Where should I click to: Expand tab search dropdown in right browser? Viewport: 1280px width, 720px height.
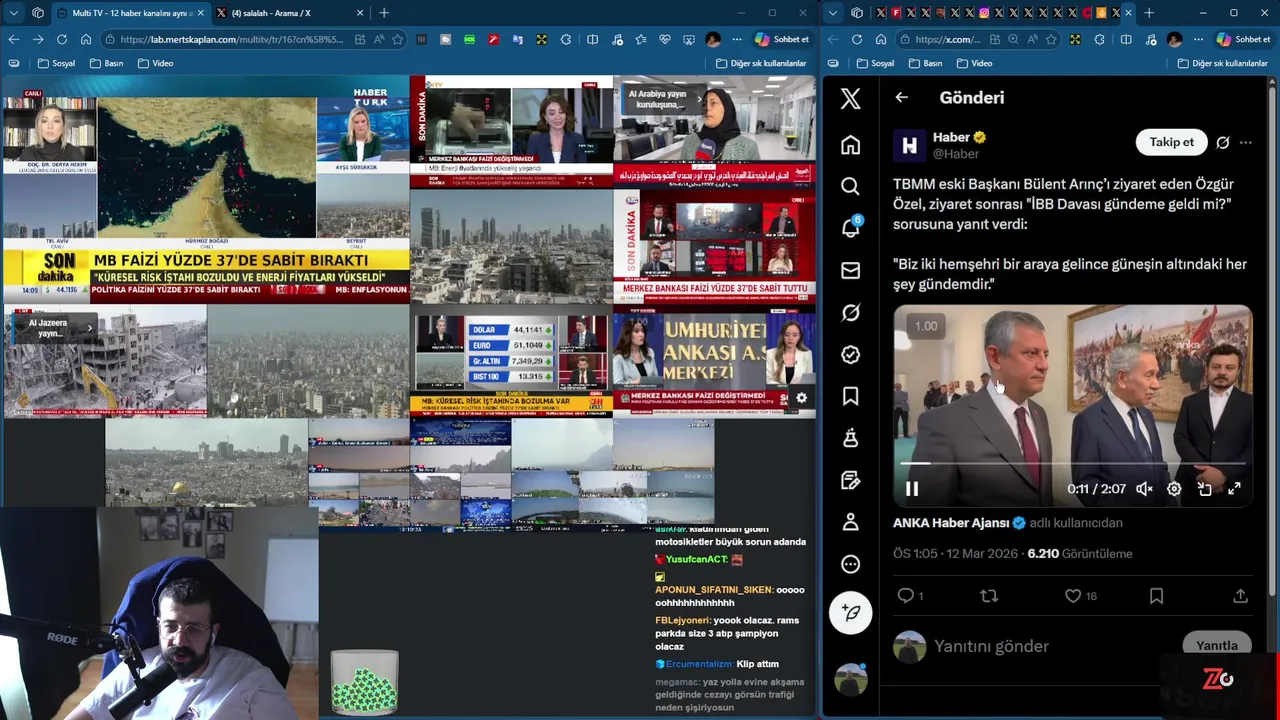832,13
